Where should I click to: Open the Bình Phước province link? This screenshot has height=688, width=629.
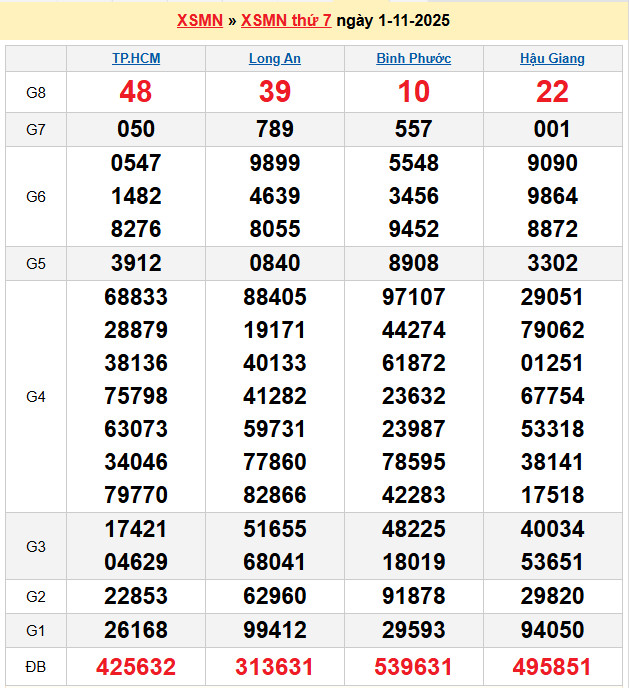(413, 58)
